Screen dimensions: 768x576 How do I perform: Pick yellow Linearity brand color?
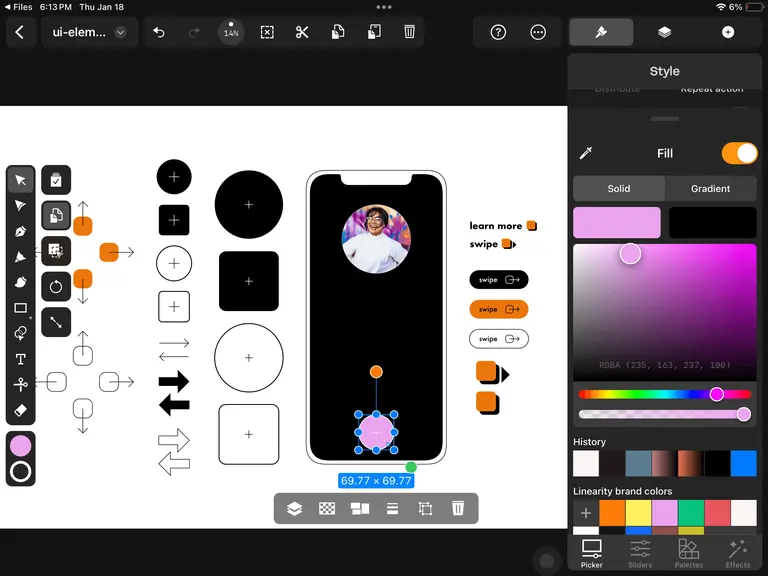click(638, 513)
